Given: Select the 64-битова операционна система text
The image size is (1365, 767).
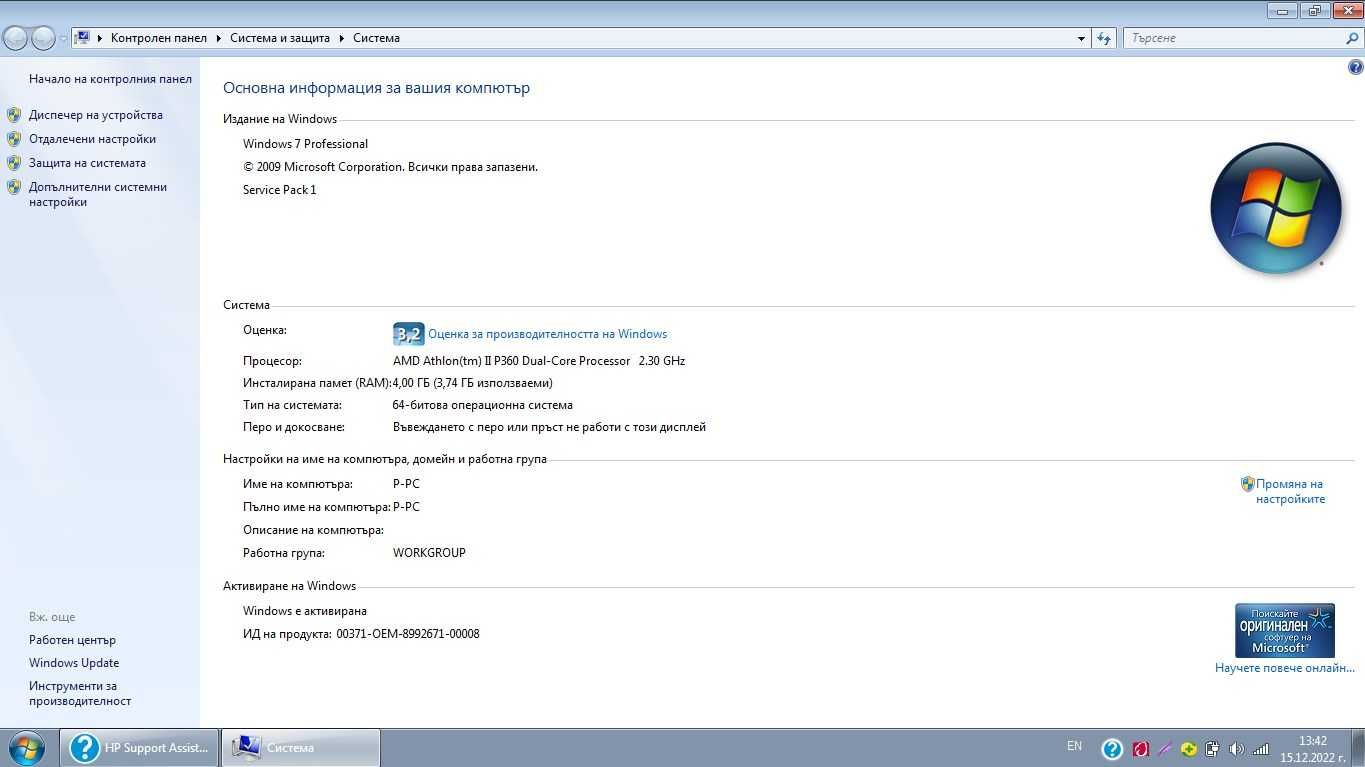Looking at the screenshot, I should tap(483, 406).
